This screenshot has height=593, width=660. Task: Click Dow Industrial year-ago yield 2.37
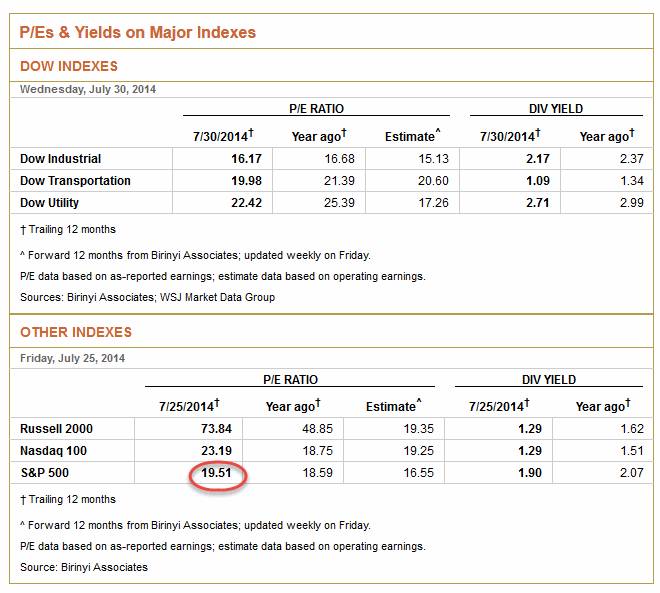point(631,159)
